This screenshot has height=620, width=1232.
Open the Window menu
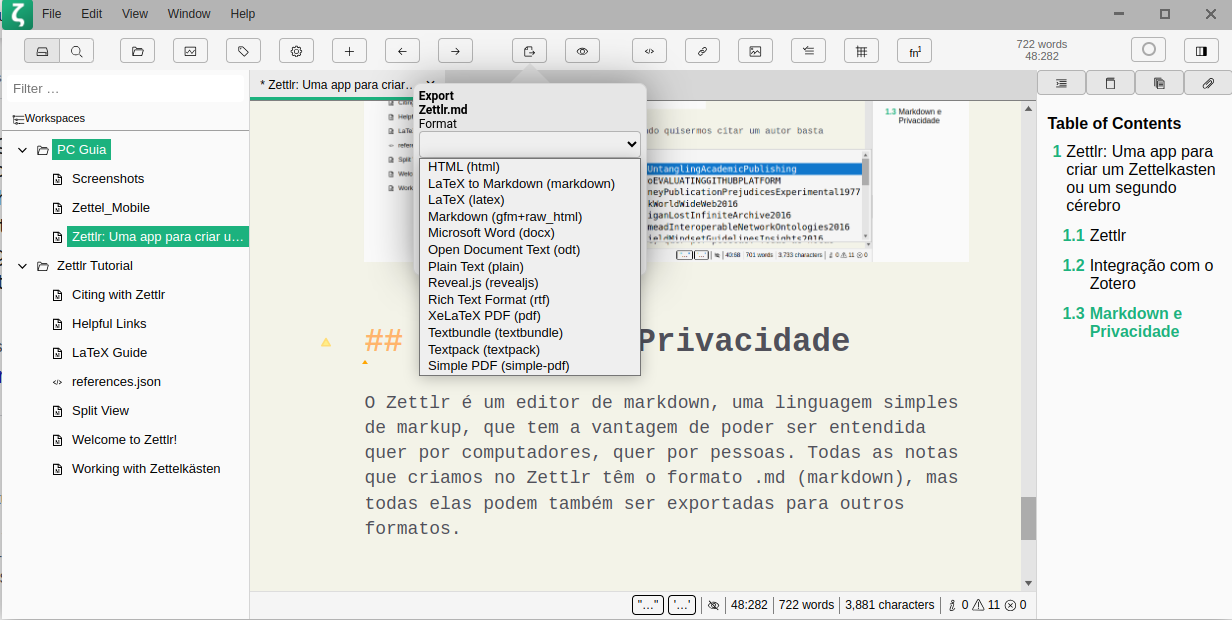coord(189,14)
